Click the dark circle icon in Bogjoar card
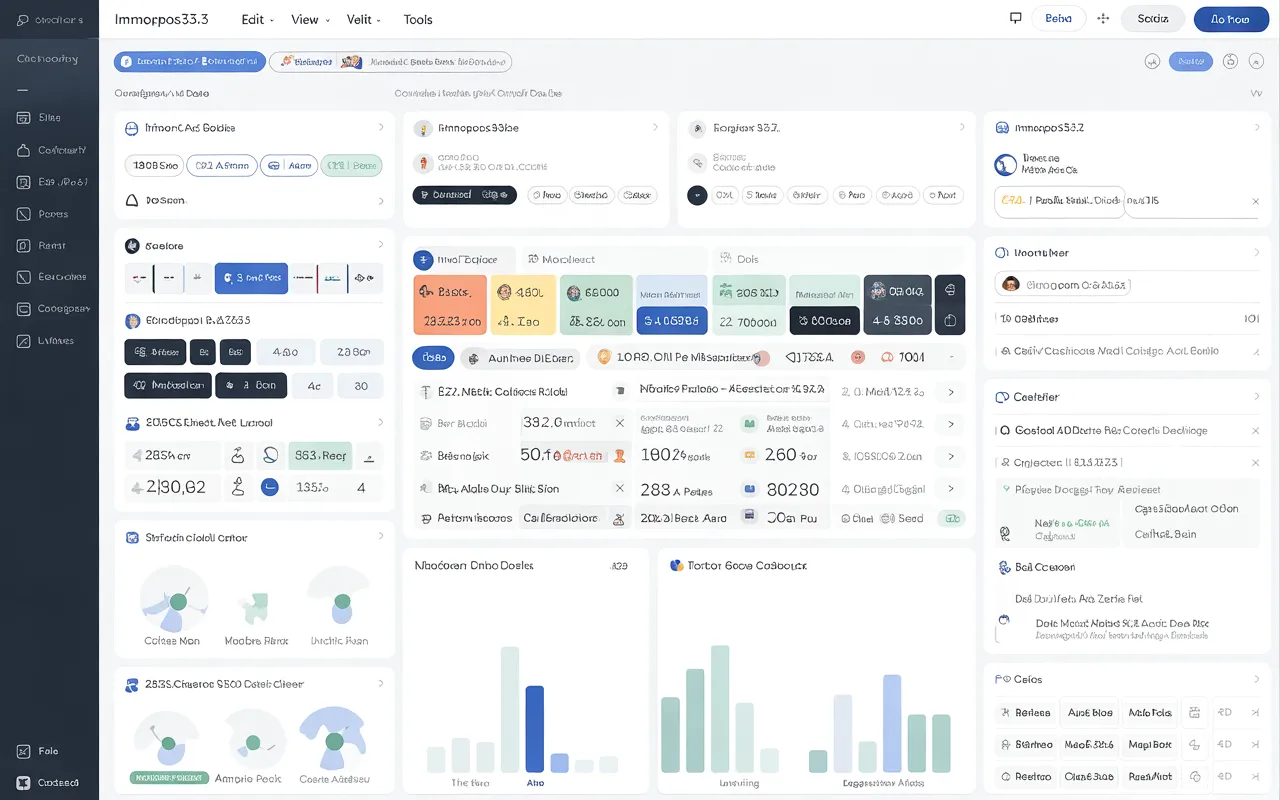This screenshot has height=800, width=1280. (x=697, y=195)
